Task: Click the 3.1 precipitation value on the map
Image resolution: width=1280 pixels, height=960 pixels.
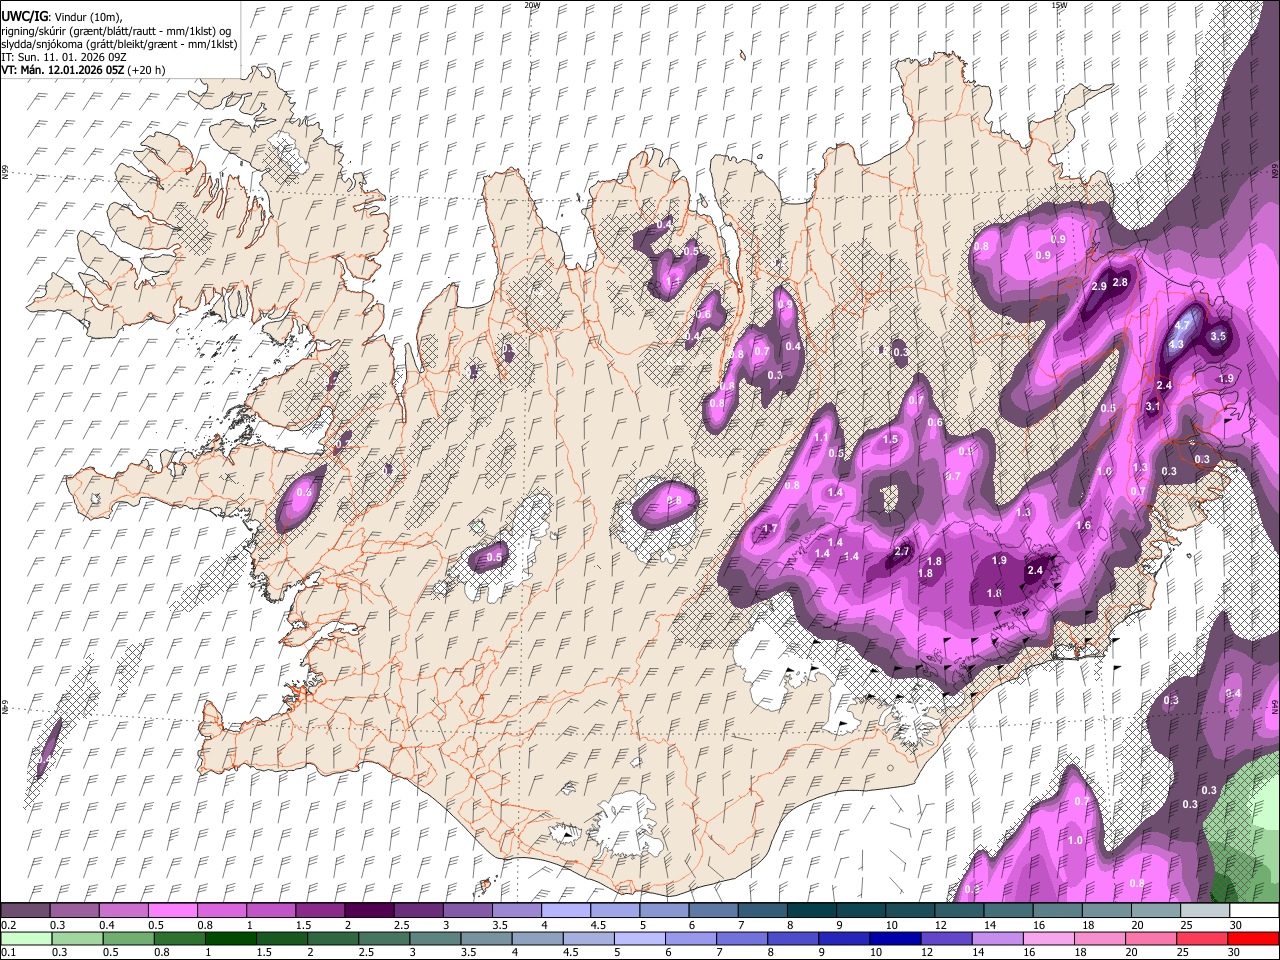Action: point(1152,407)
